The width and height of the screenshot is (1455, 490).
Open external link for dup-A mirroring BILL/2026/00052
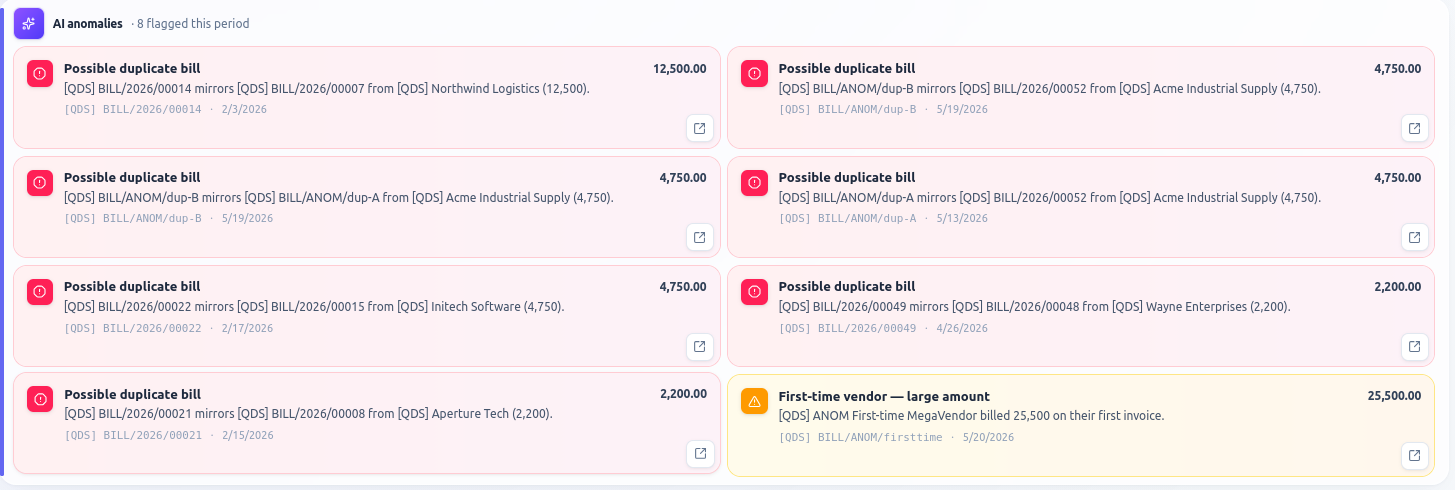pyautogui.click(x=1414, y=237)
